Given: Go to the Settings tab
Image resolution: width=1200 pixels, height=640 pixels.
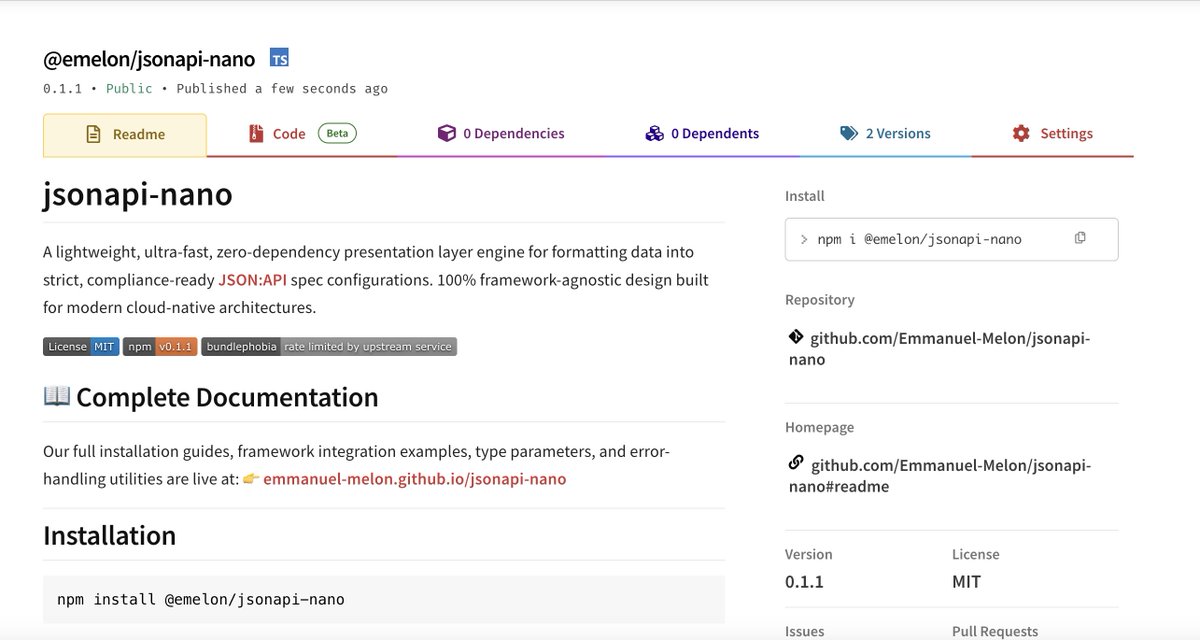Looking at the screenshot, I should tap(1052, 133).
